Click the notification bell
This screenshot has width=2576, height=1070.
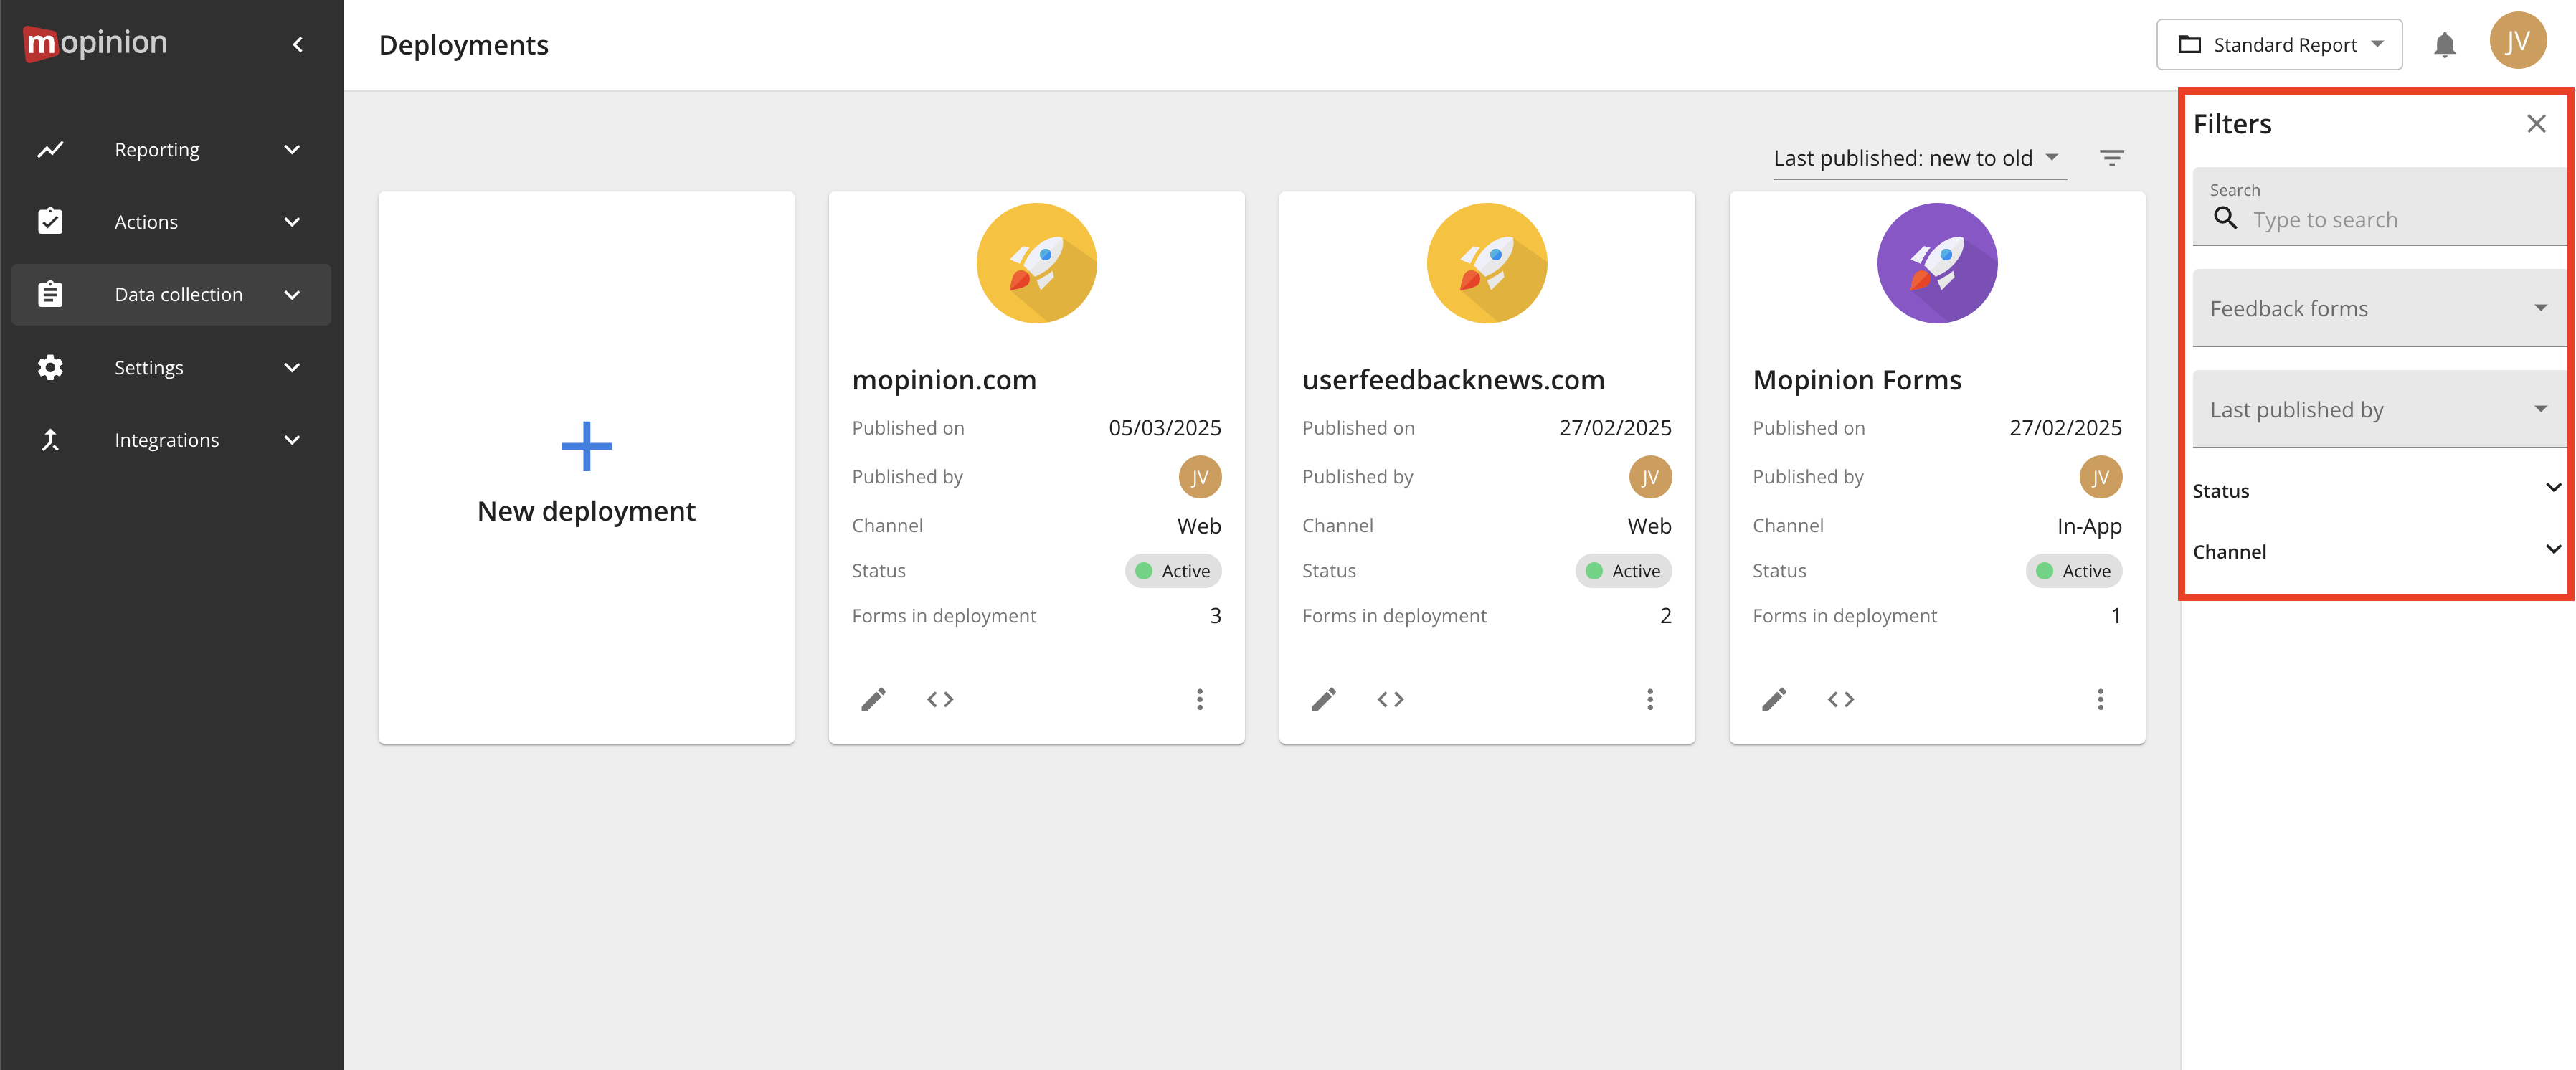pos(2444,44)
